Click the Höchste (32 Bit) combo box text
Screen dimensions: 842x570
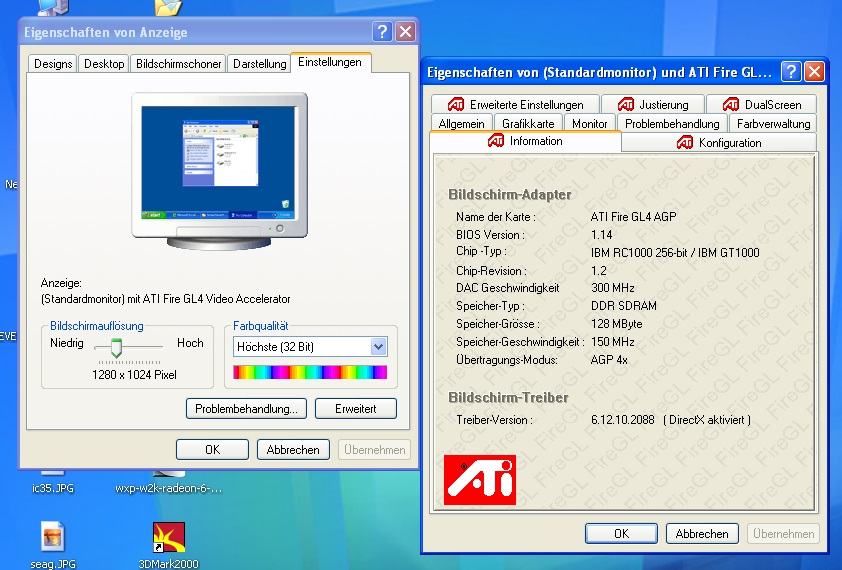click(275, 347)
